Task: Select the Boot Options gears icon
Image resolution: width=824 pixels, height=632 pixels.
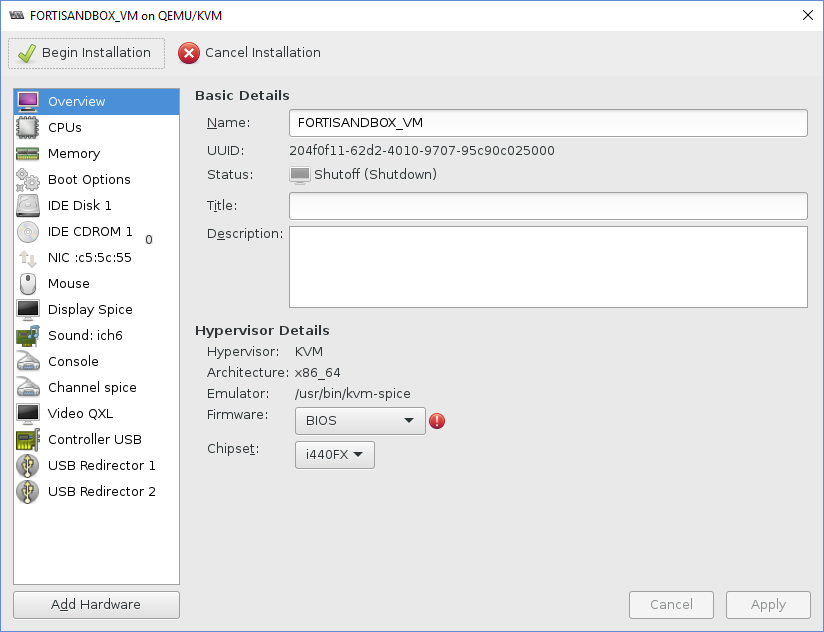Action: [x=28, y=180]
